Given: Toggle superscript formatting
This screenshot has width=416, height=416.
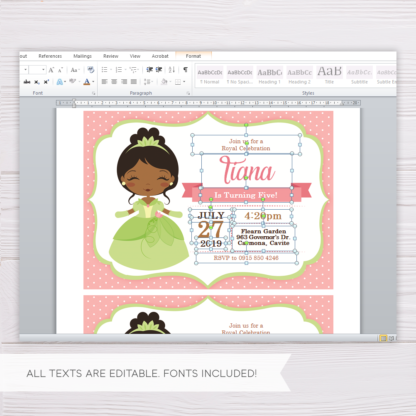Looking at the screenshot, I should pyautogui.click(x=46, y=82).
